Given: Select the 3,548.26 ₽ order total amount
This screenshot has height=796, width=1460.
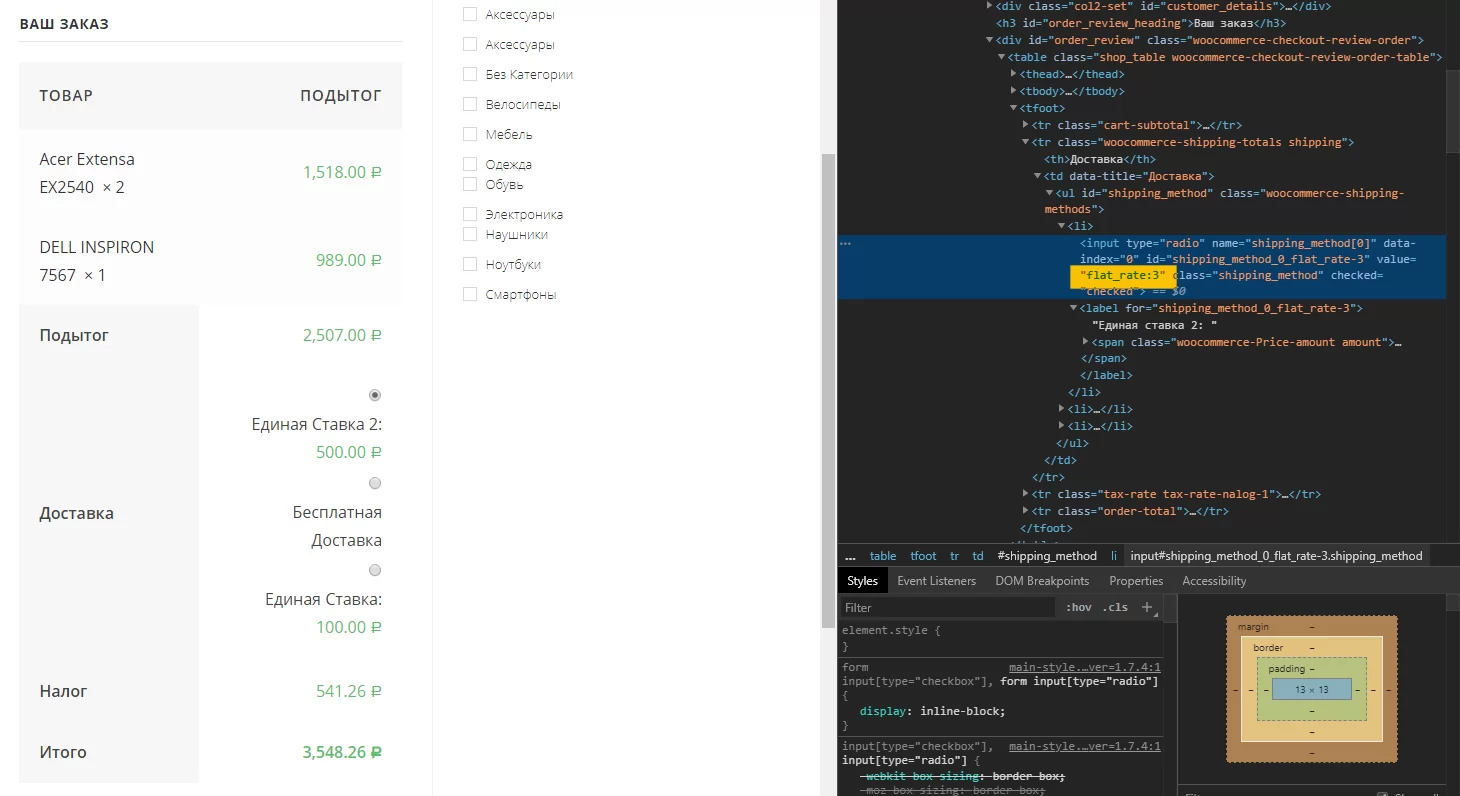Looking at the screenshot, I should click(342, 752).
